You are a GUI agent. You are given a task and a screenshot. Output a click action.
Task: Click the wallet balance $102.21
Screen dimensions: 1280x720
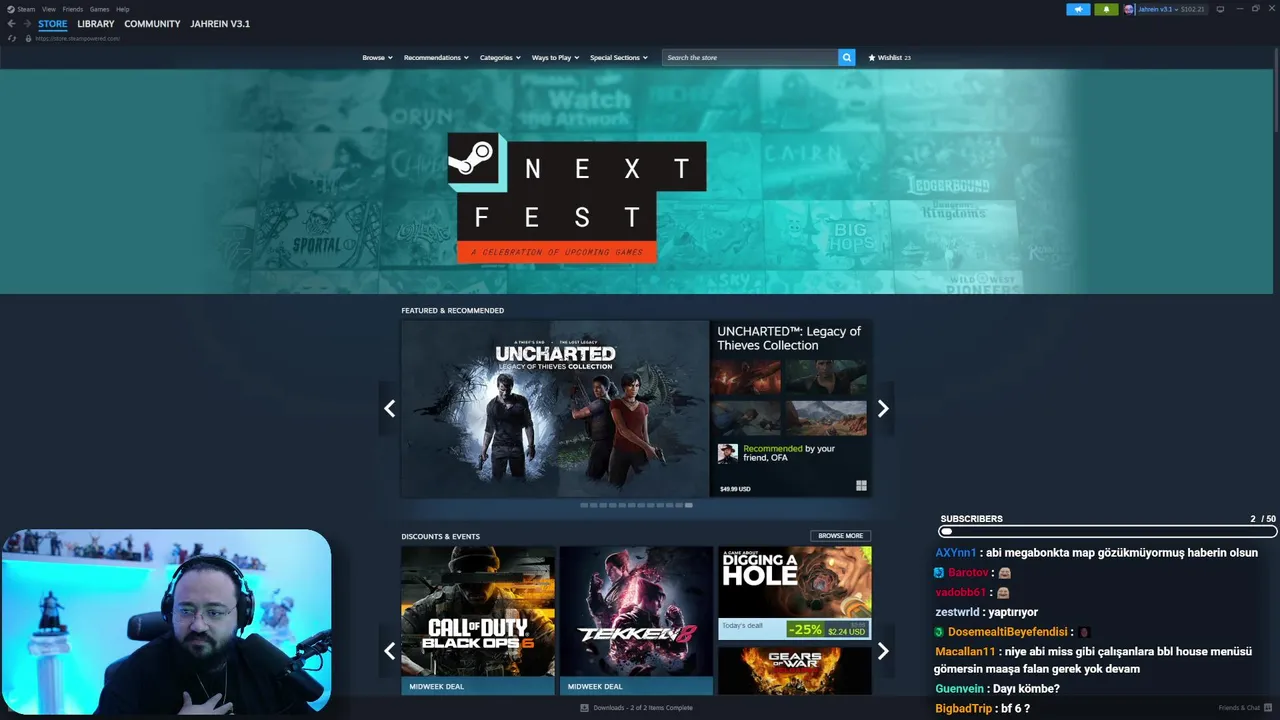point(1193,9)
